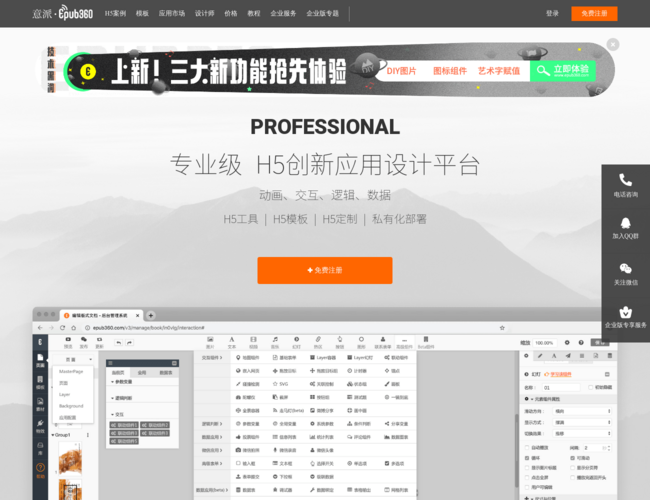The height and width of the screenshot is (500, 650).
Task: Close the promotional banner
Action: [613, 44]
